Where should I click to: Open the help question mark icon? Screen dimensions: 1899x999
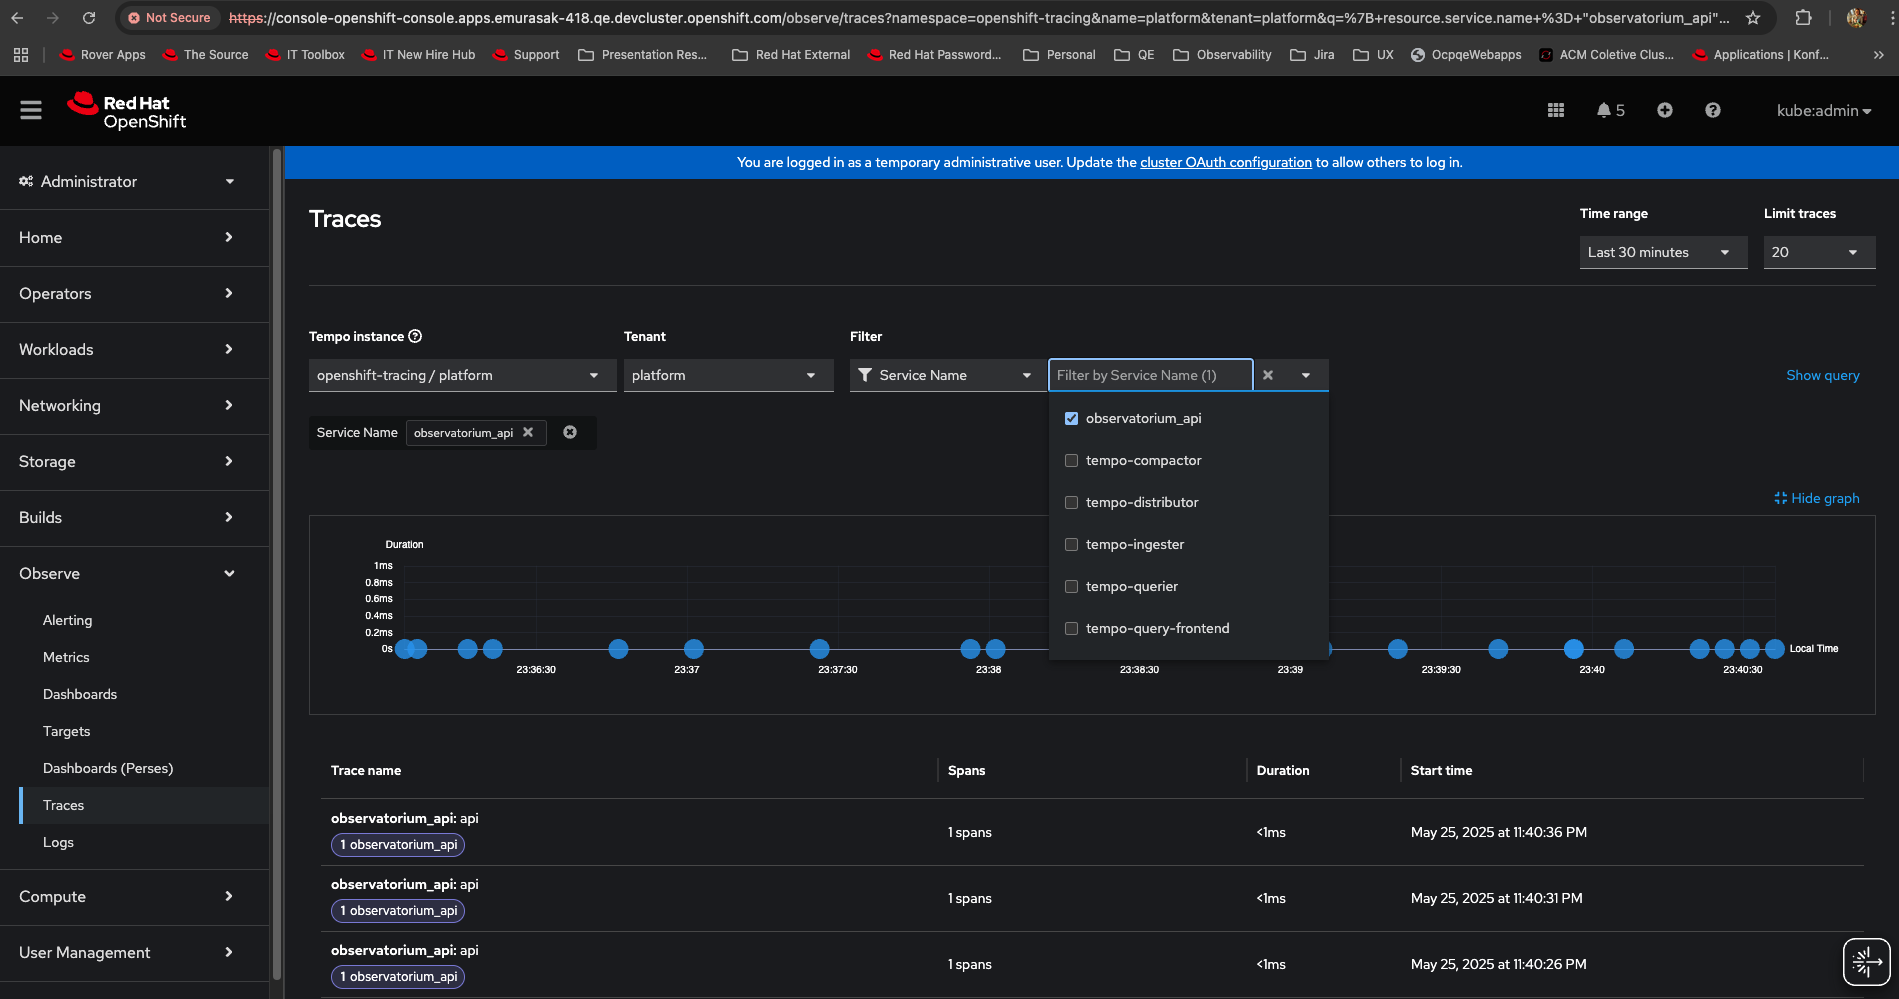click(1712, 110)
